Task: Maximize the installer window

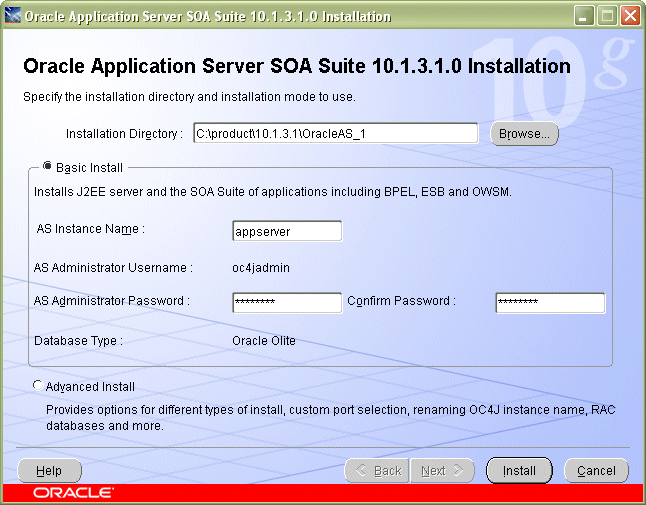Action: [x=607, y=16]
